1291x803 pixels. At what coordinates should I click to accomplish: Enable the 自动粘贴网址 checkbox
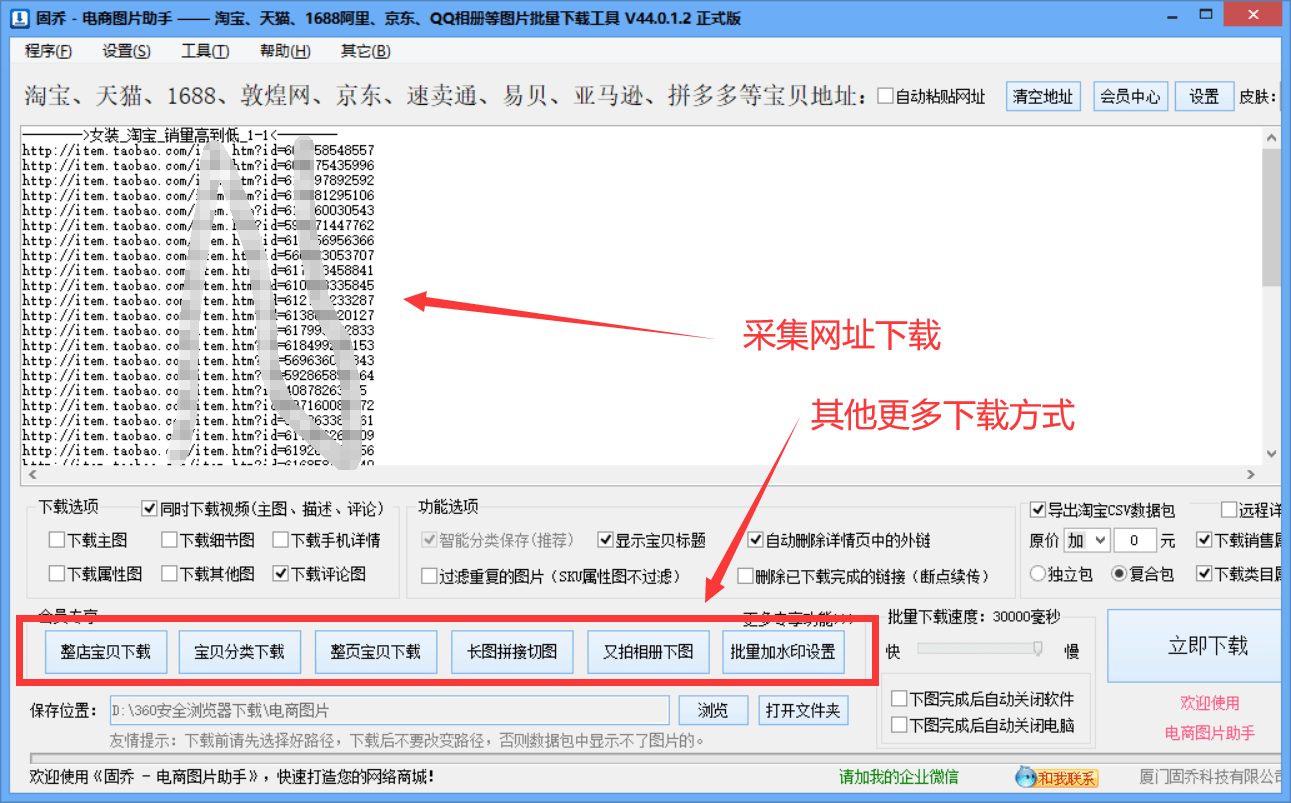point(885,96)
